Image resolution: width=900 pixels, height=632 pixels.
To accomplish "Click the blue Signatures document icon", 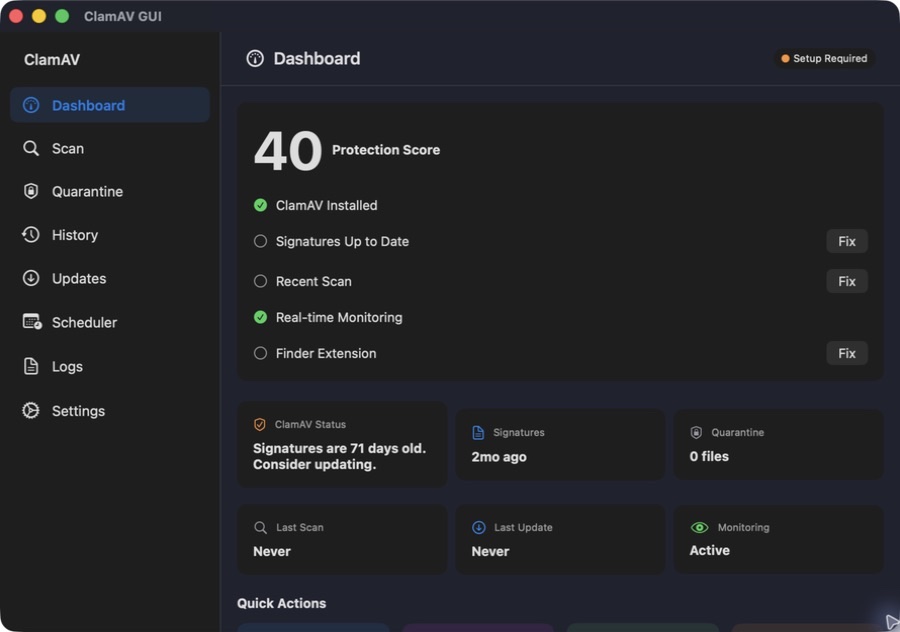I will pos(478,432).
